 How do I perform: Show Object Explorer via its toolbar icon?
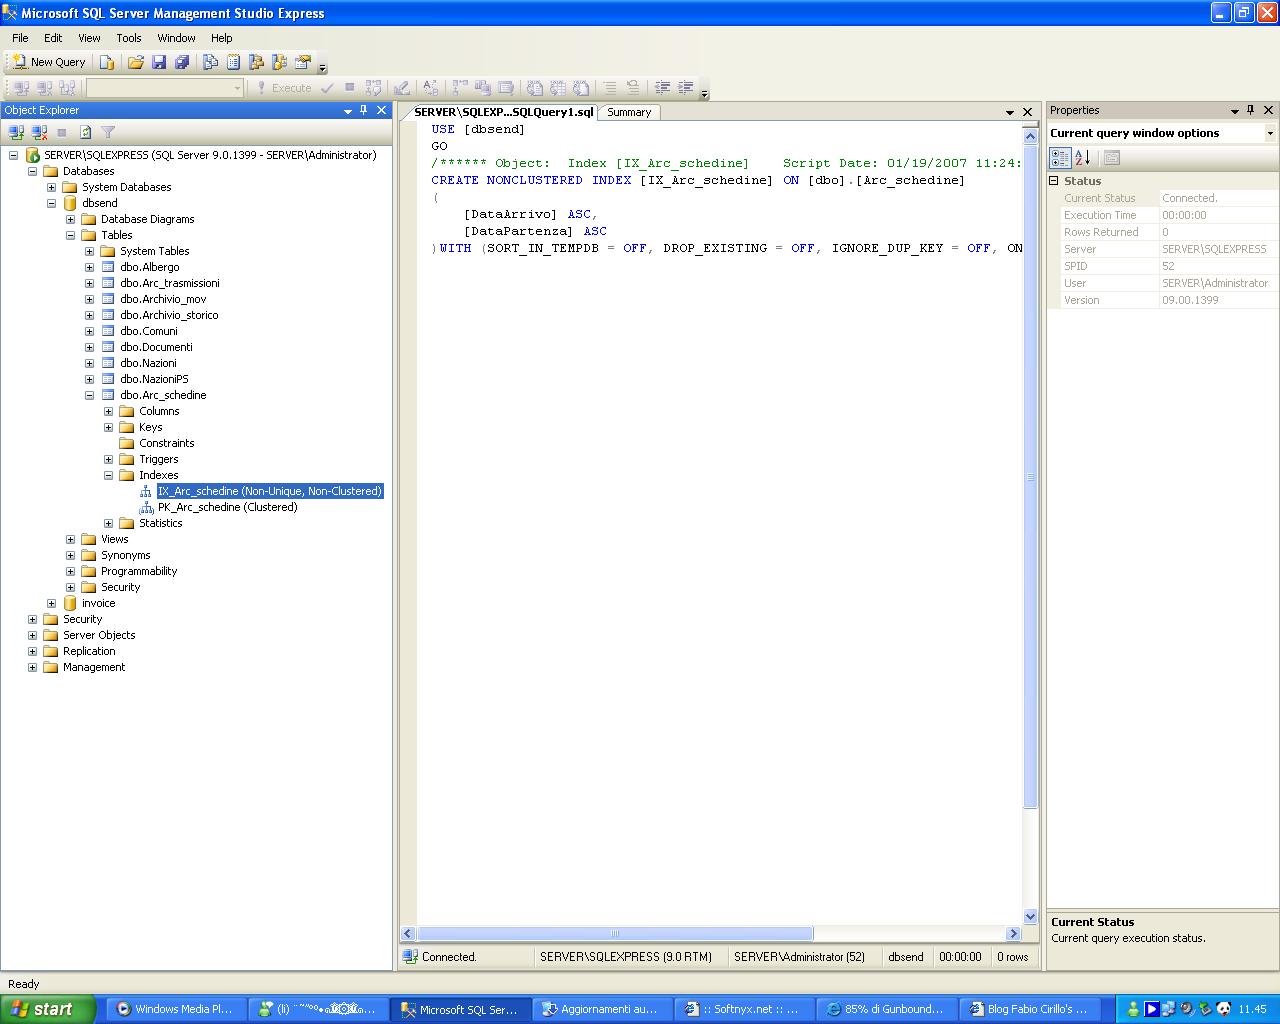(256, 62)
